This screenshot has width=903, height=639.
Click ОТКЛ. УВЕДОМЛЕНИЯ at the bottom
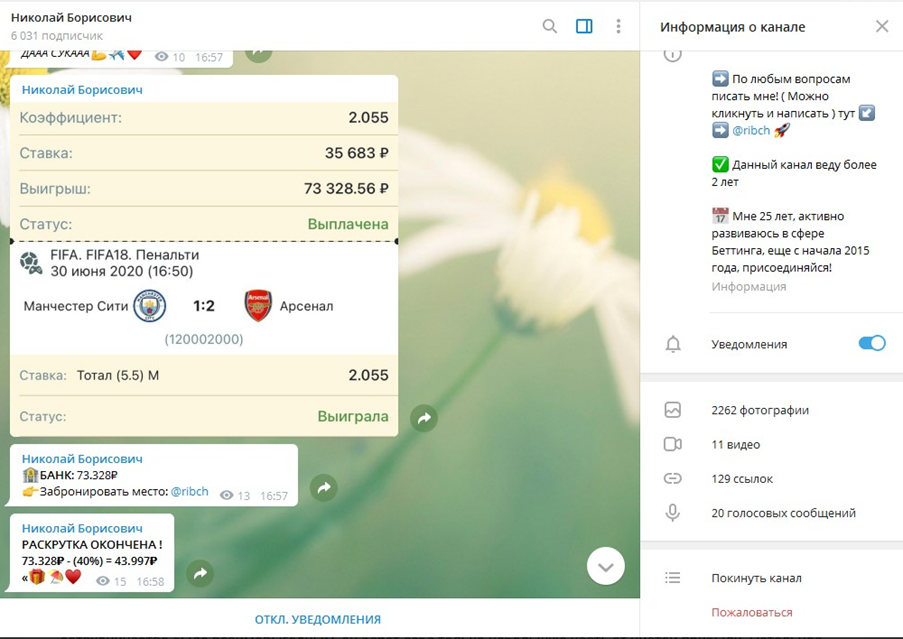[317, 619]
